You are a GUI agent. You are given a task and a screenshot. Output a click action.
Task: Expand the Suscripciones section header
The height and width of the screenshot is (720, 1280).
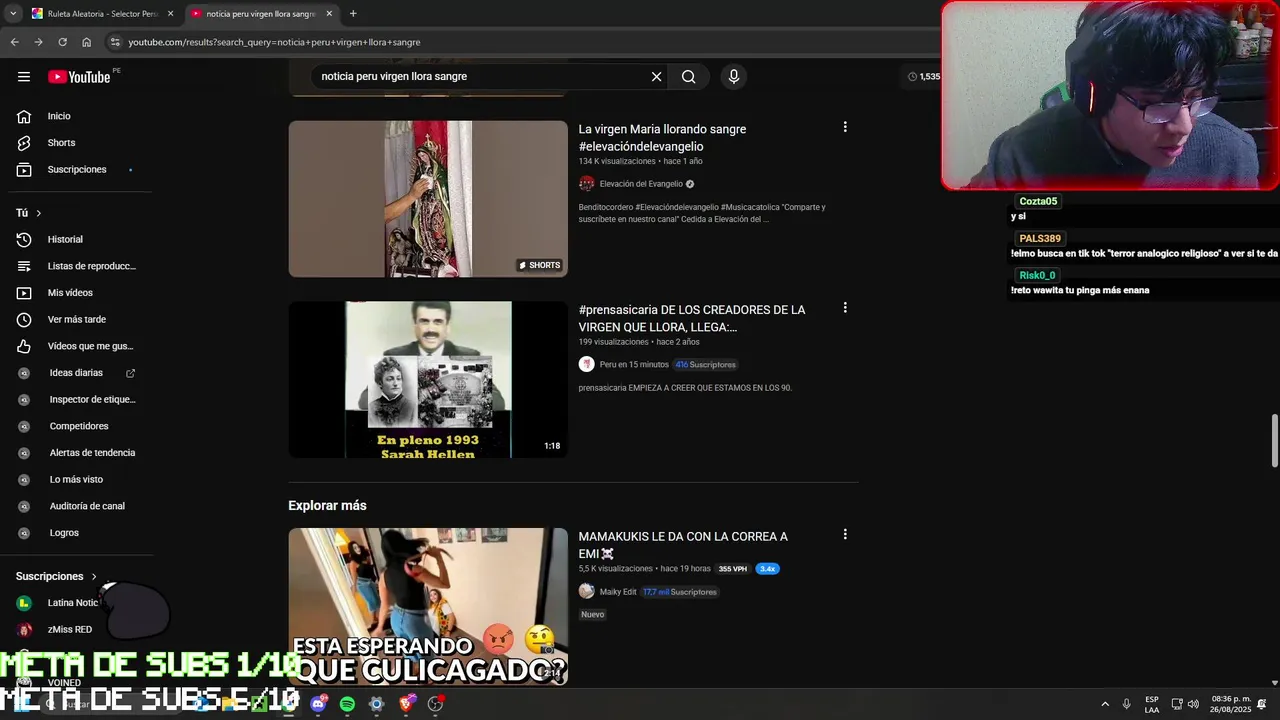57,576
